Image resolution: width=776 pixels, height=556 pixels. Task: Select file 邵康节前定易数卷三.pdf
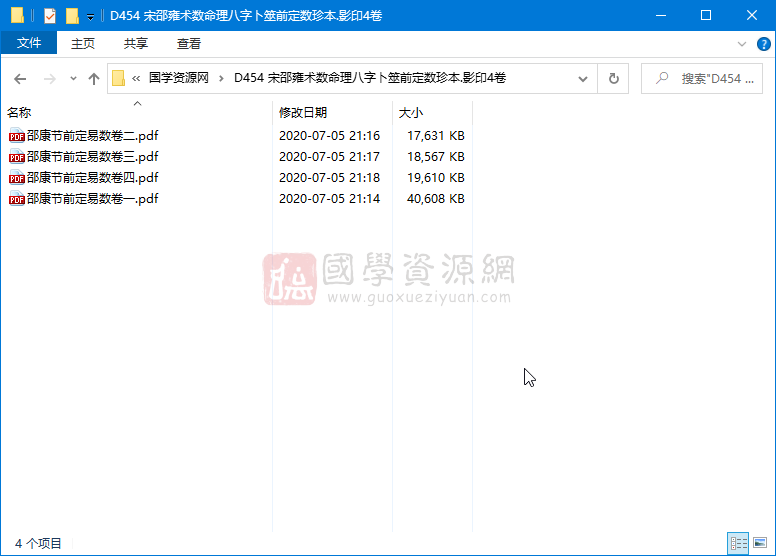(x=93, y=156)
